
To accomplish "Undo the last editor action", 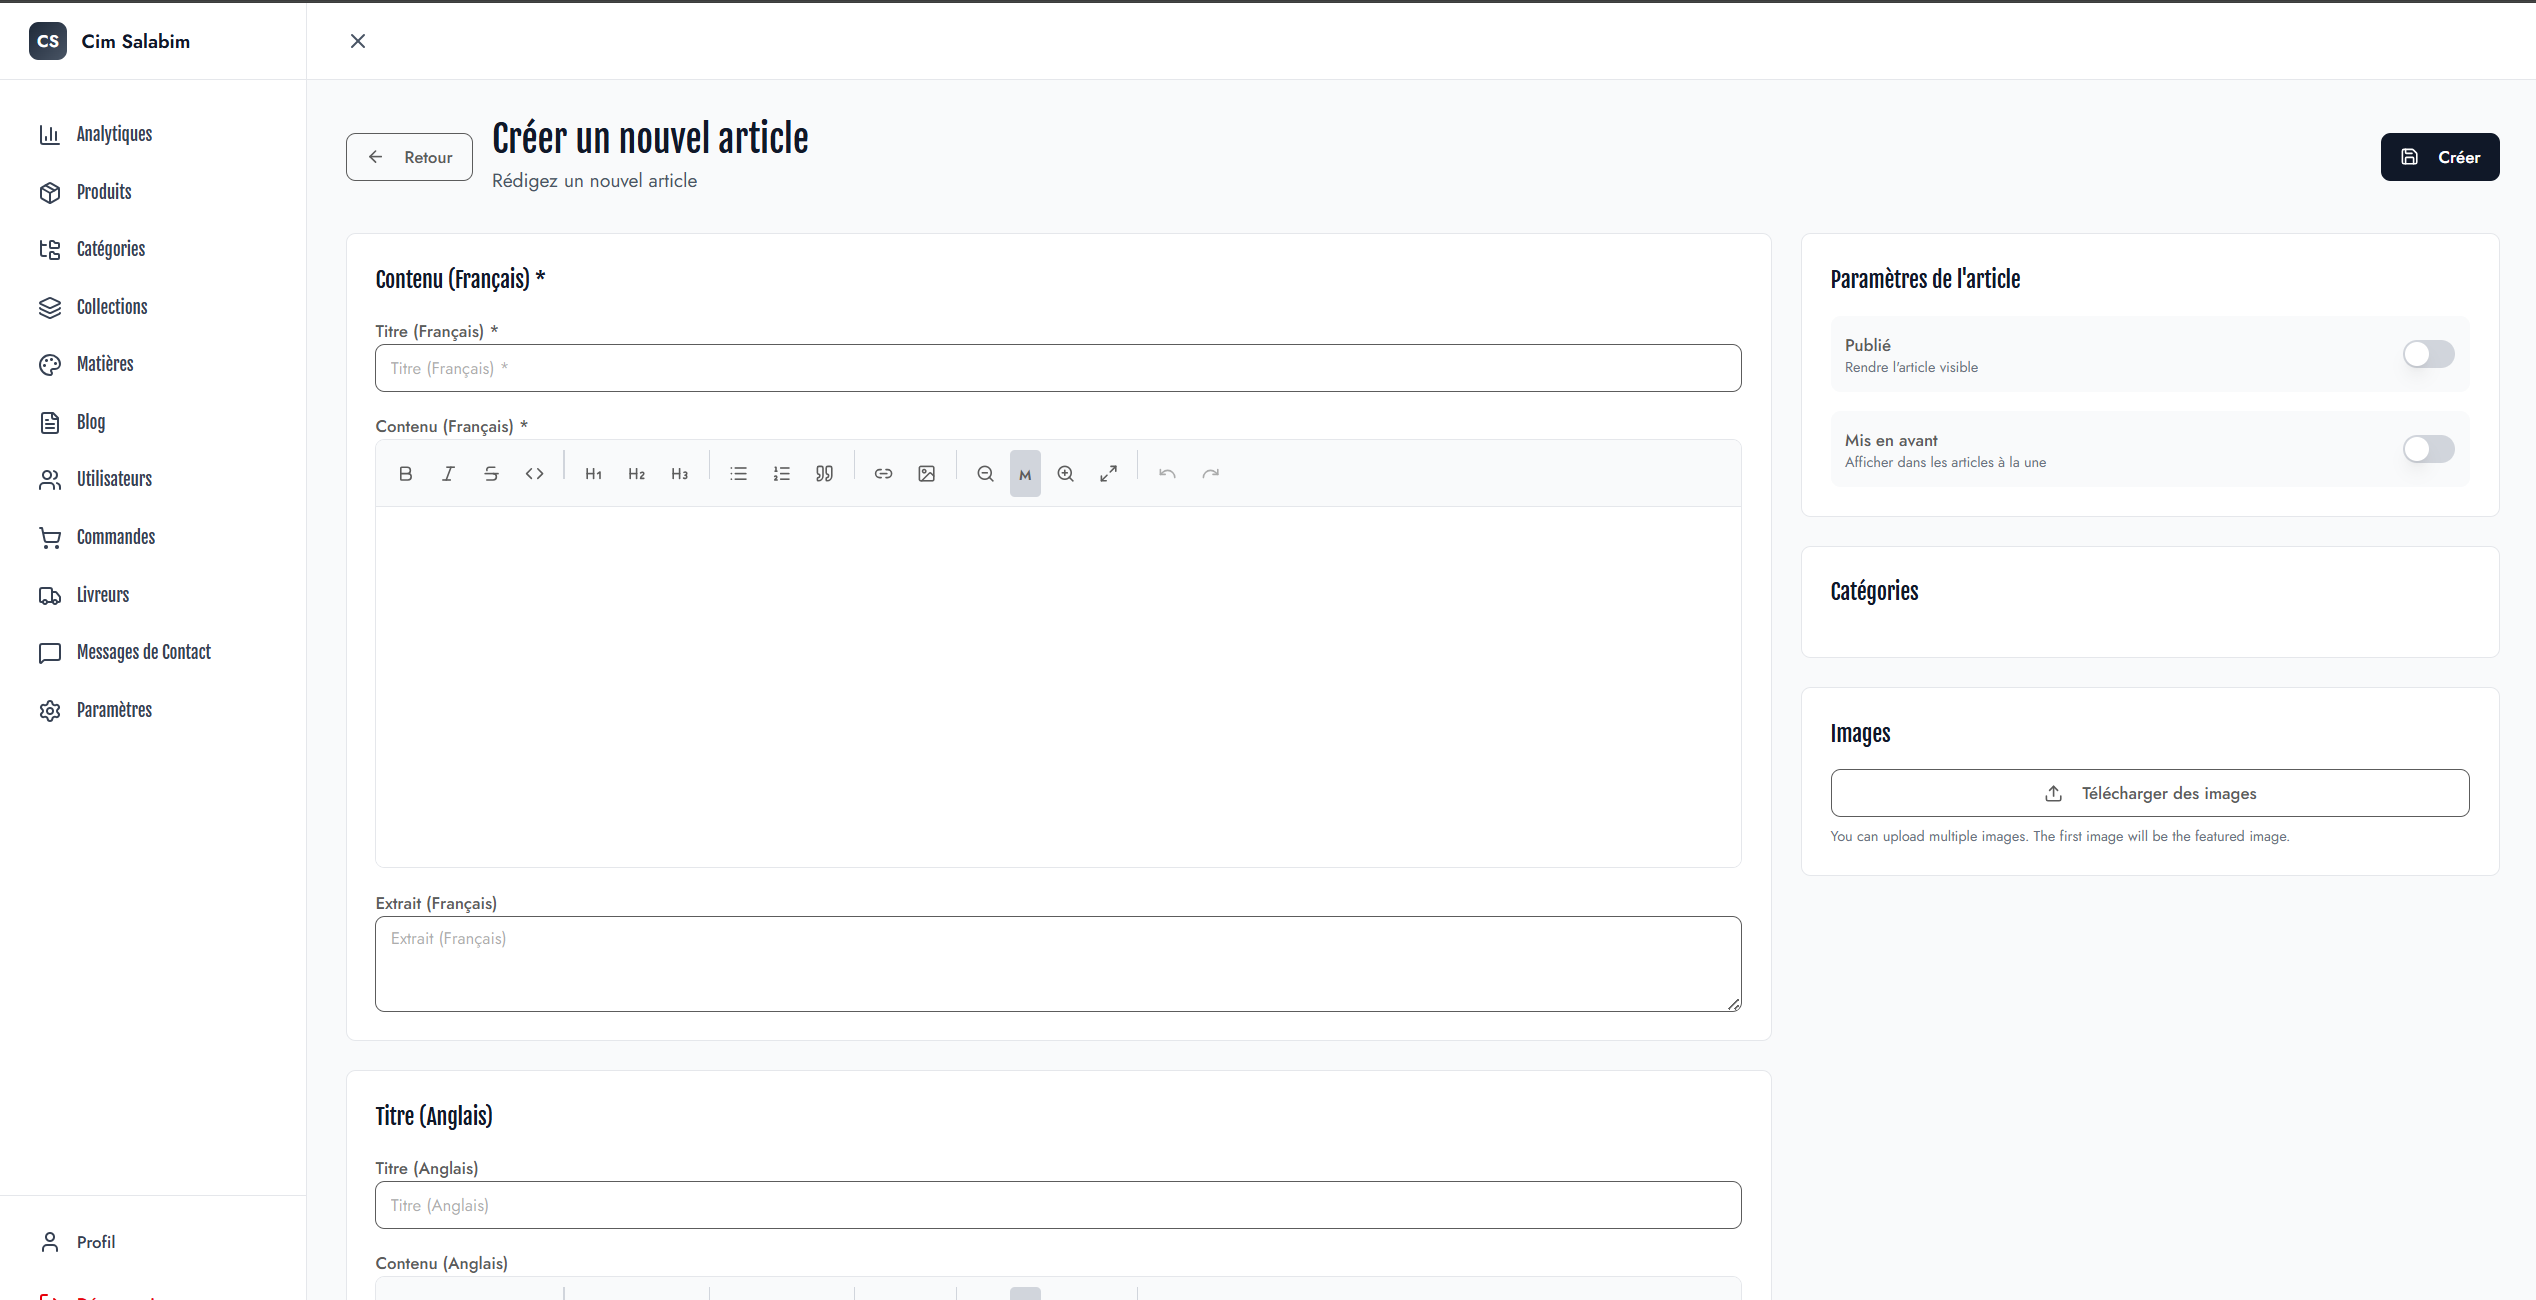I will [1166, 473].
